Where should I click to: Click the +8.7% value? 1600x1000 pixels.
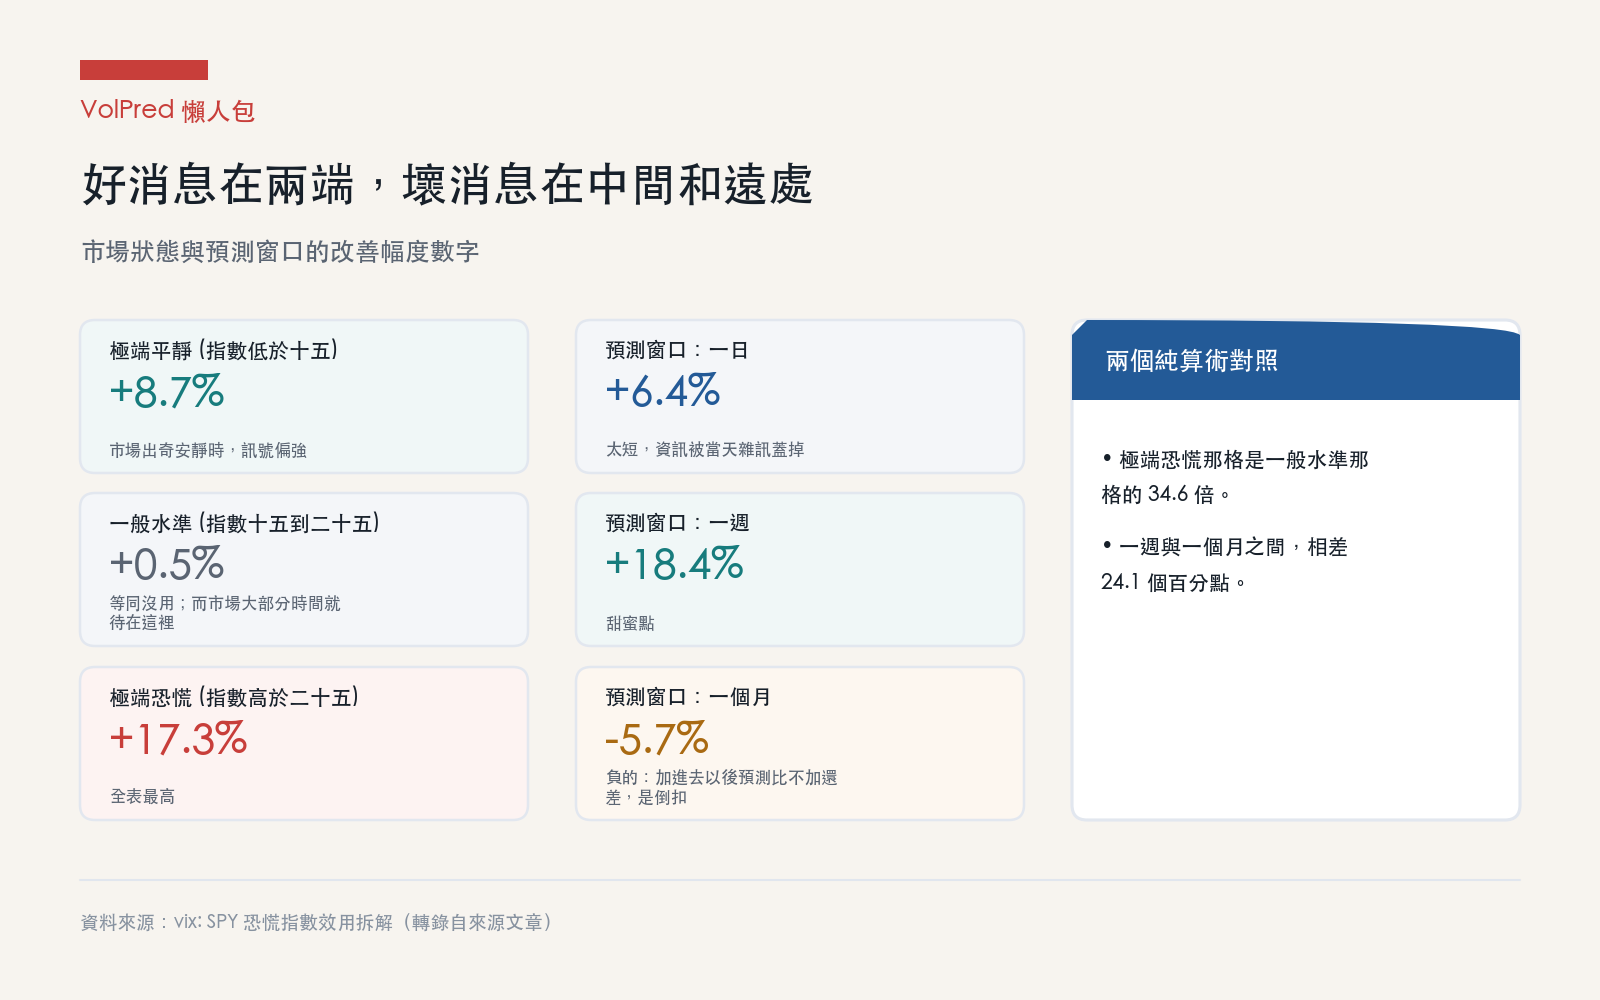coord(167,391)
